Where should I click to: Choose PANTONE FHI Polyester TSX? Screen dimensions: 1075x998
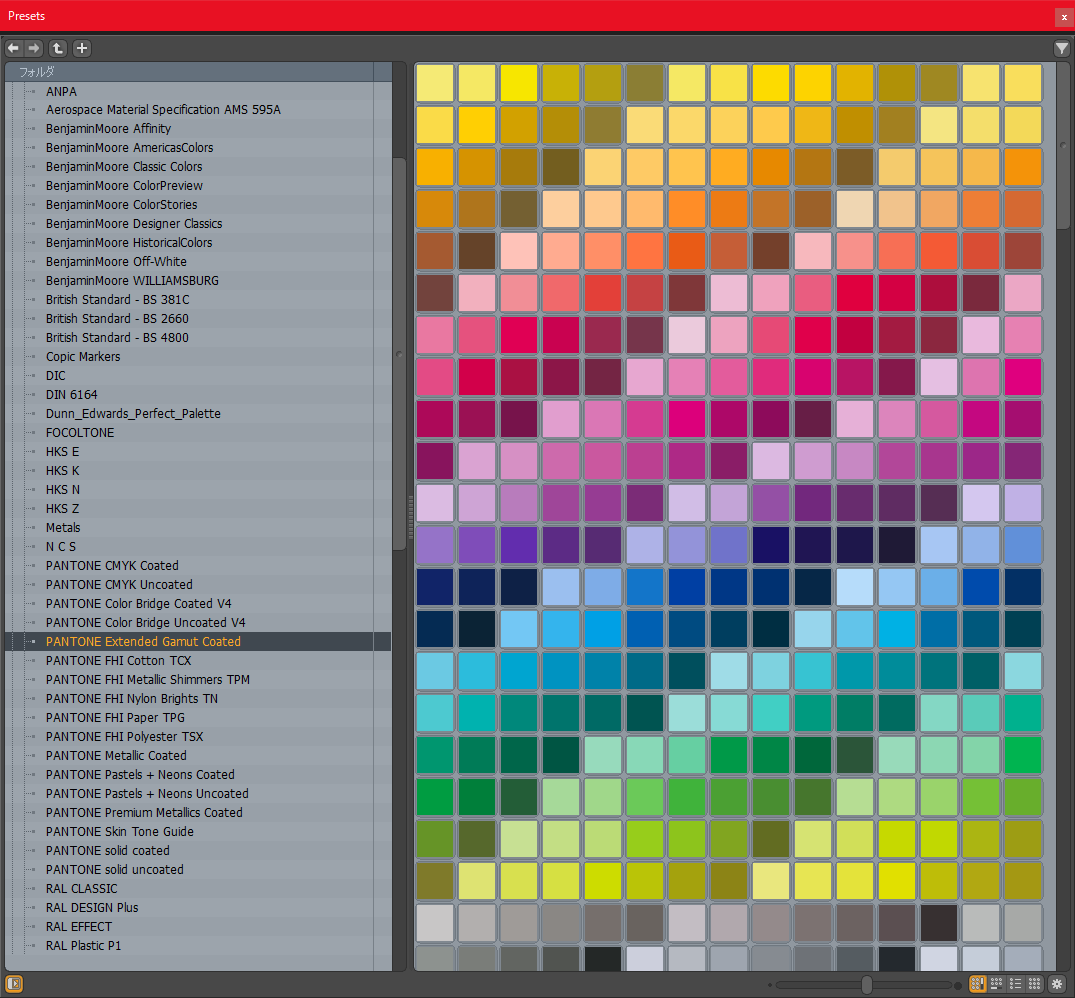pyautogui.click(x=124, y=736)
